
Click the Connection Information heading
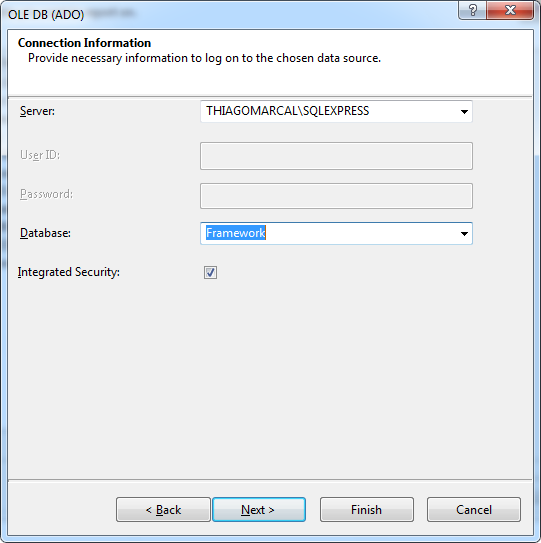[85, 43]
